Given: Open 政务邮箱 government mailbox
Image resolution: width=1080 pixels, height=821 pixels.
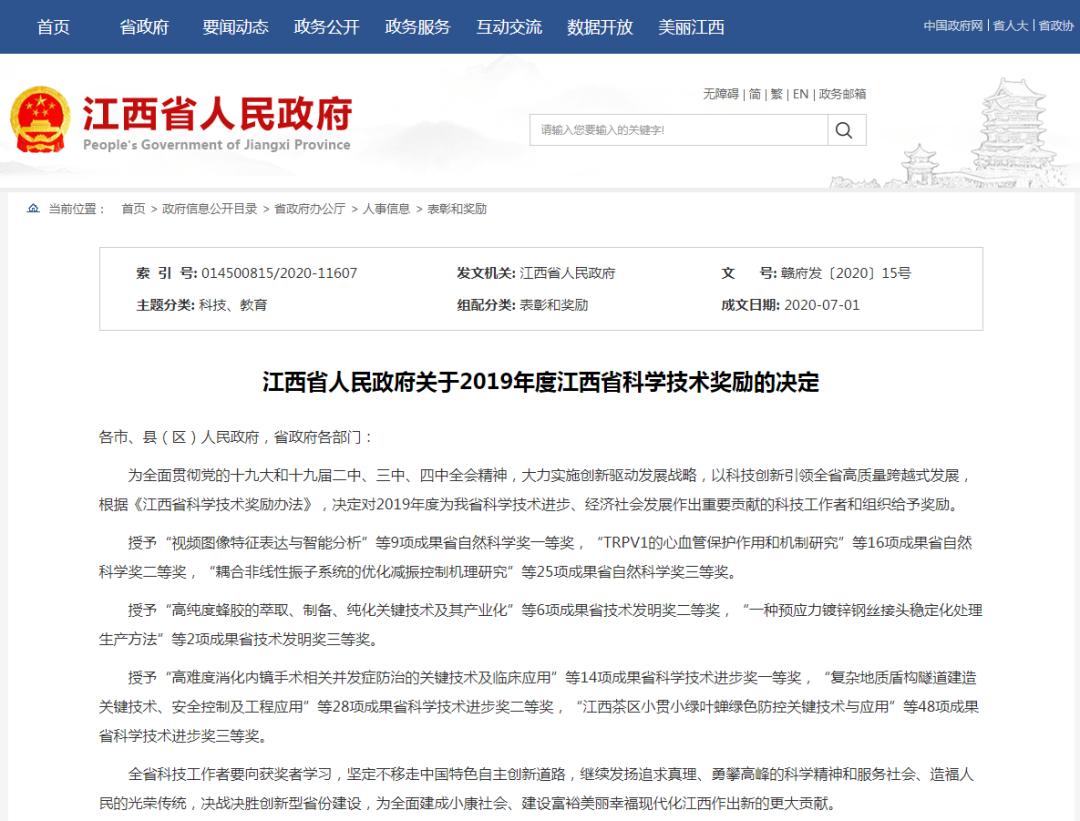Looking at the screenshot, I should click(x=844, y=92).
